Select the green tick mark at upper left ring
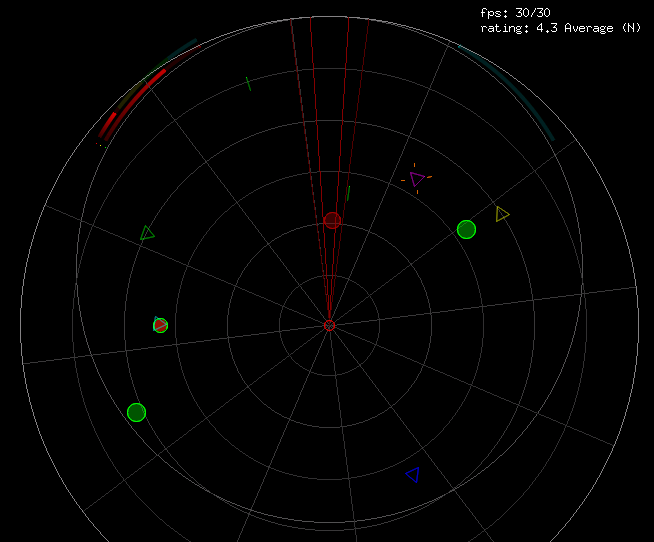Screen dimensions: 654x542 [249, 83]
